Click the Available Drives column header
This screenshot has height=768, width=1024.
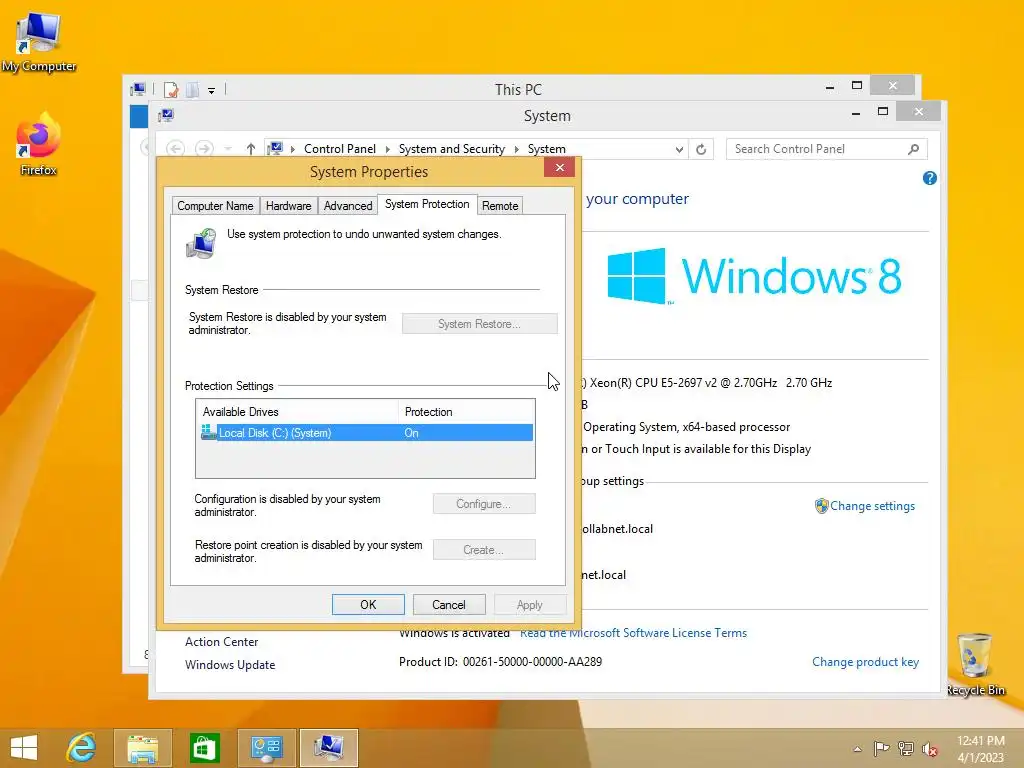pyautogui.click(x=297, y=412)
